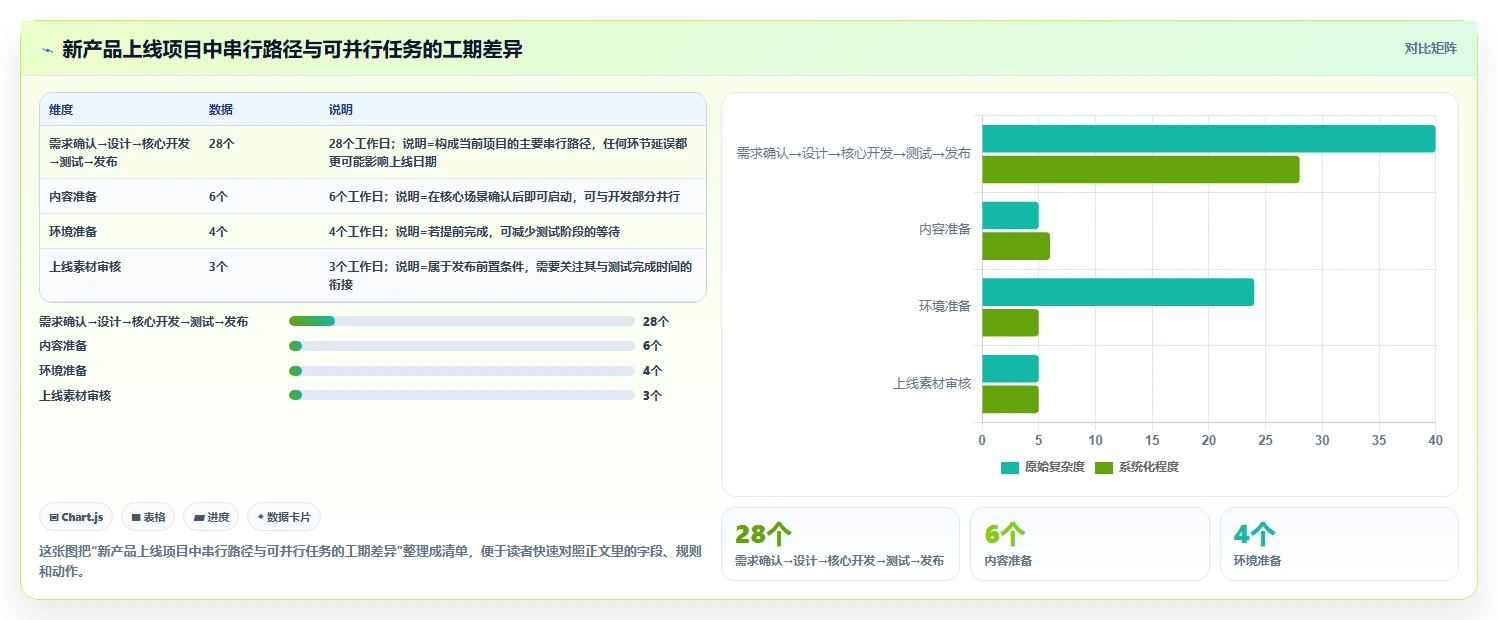Select the 上线素材审核 table row name
Screen dimensions: 1498x620
[85, 267]
